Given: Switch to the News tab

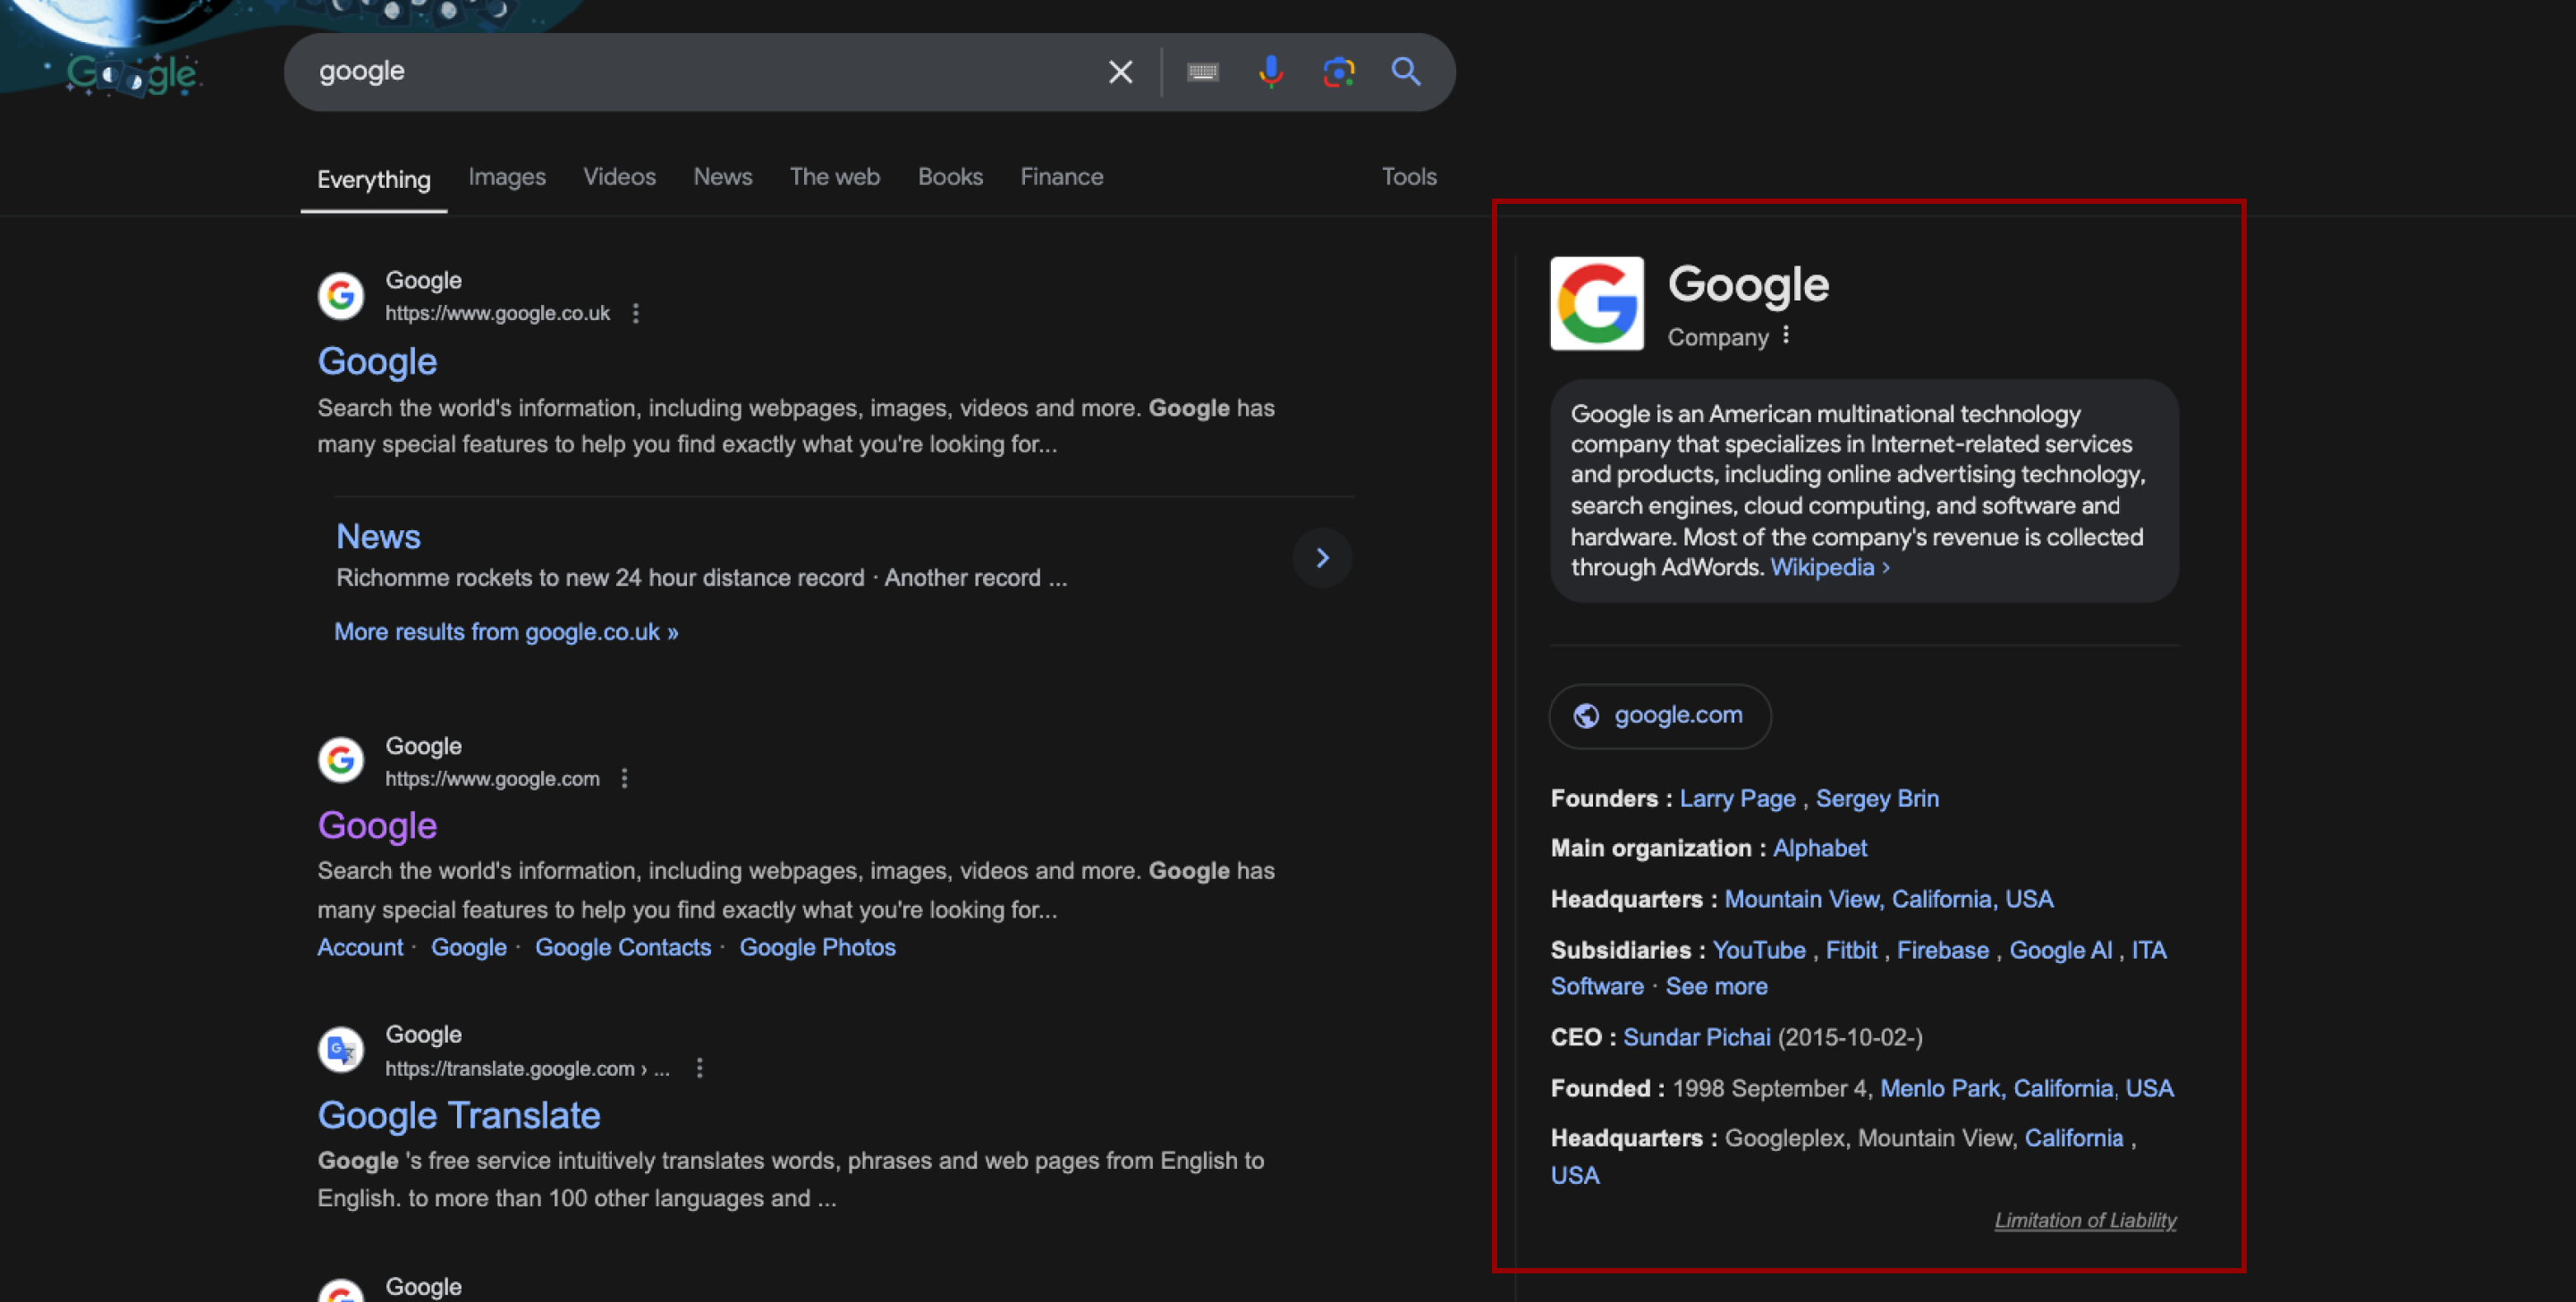Looking at the screenshot, I should tap(722, 177).
